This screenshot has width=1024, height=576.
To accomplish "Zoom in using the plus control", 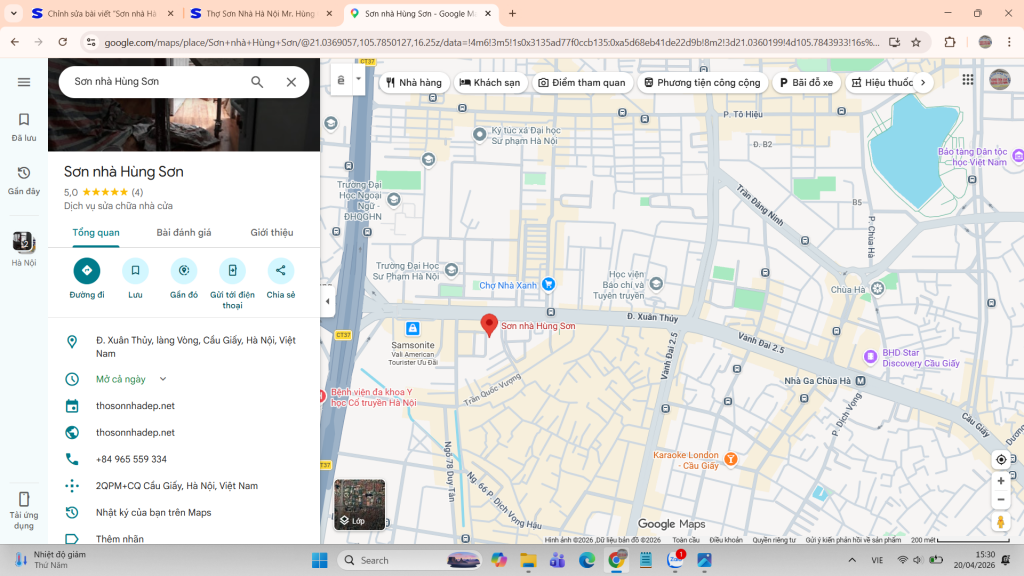I will (x=1001, y=480).
